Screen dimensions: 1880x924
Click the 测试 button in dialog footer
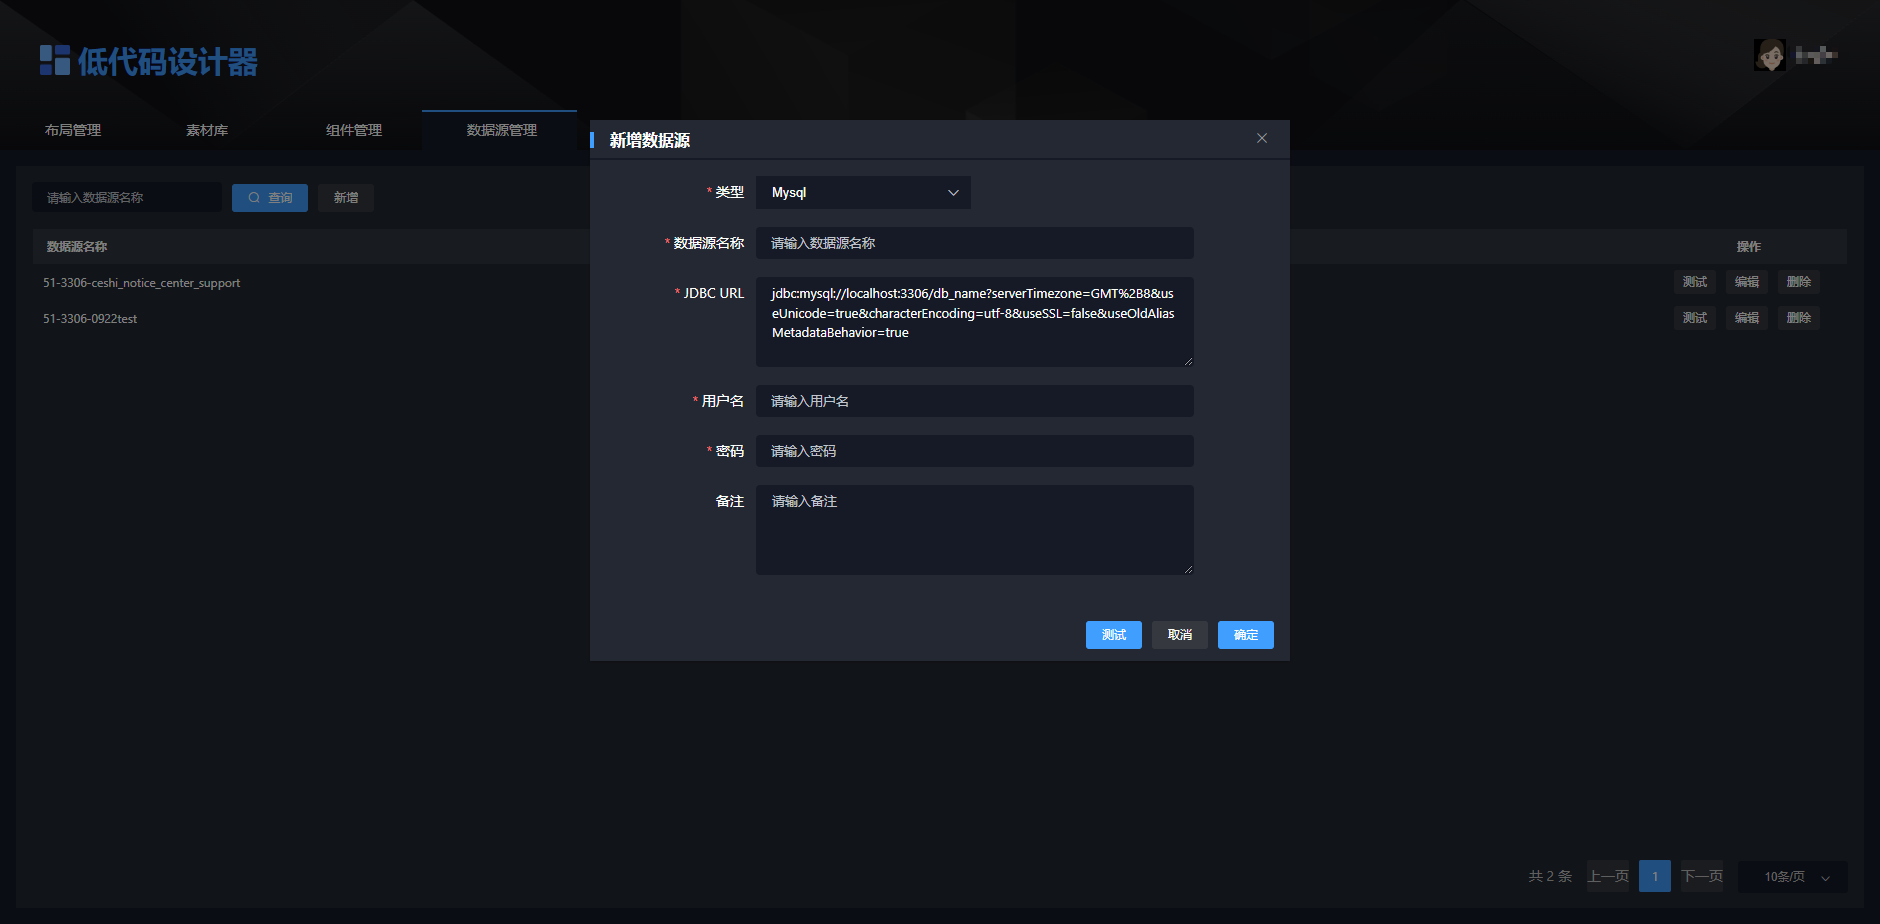[1114, 635]
